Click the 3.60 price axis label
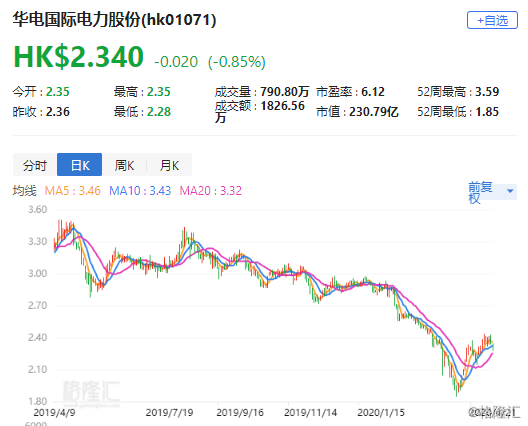Image resolution: width=528 pixels, height=426 pixels. click(x=37, y=209)
